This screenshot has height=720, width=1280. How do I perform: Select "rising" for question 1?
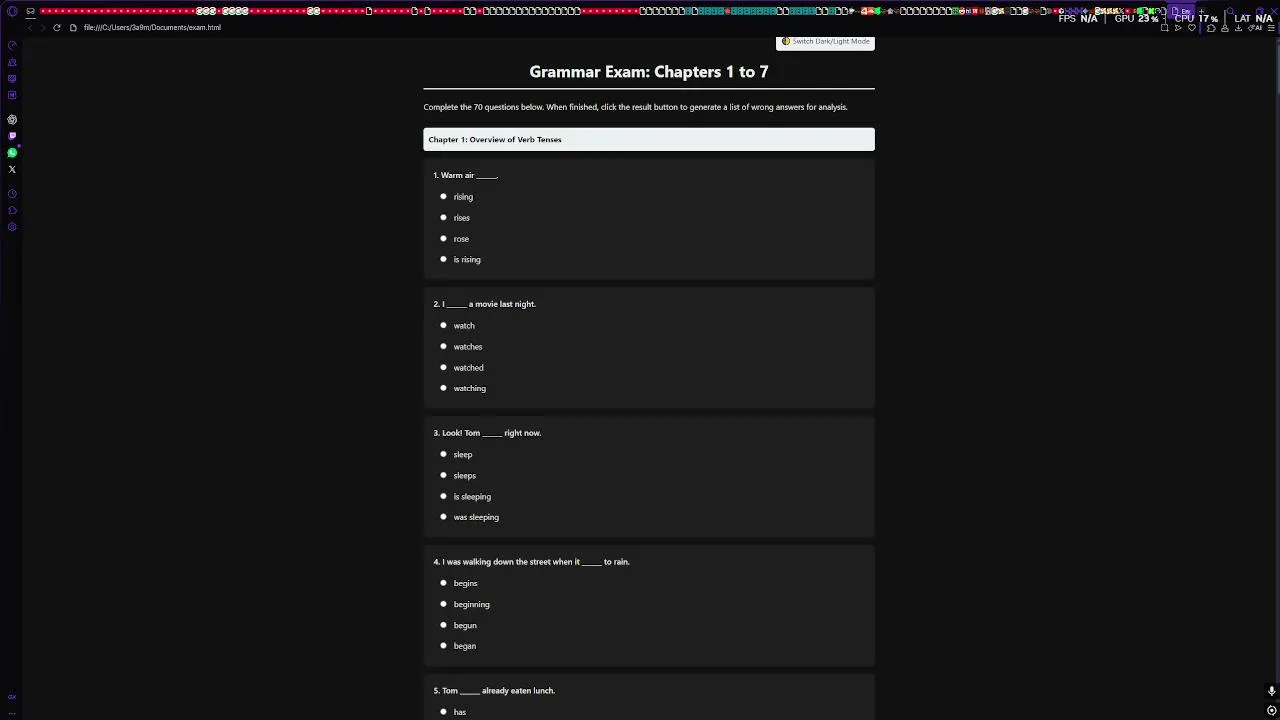pos(443,197)
